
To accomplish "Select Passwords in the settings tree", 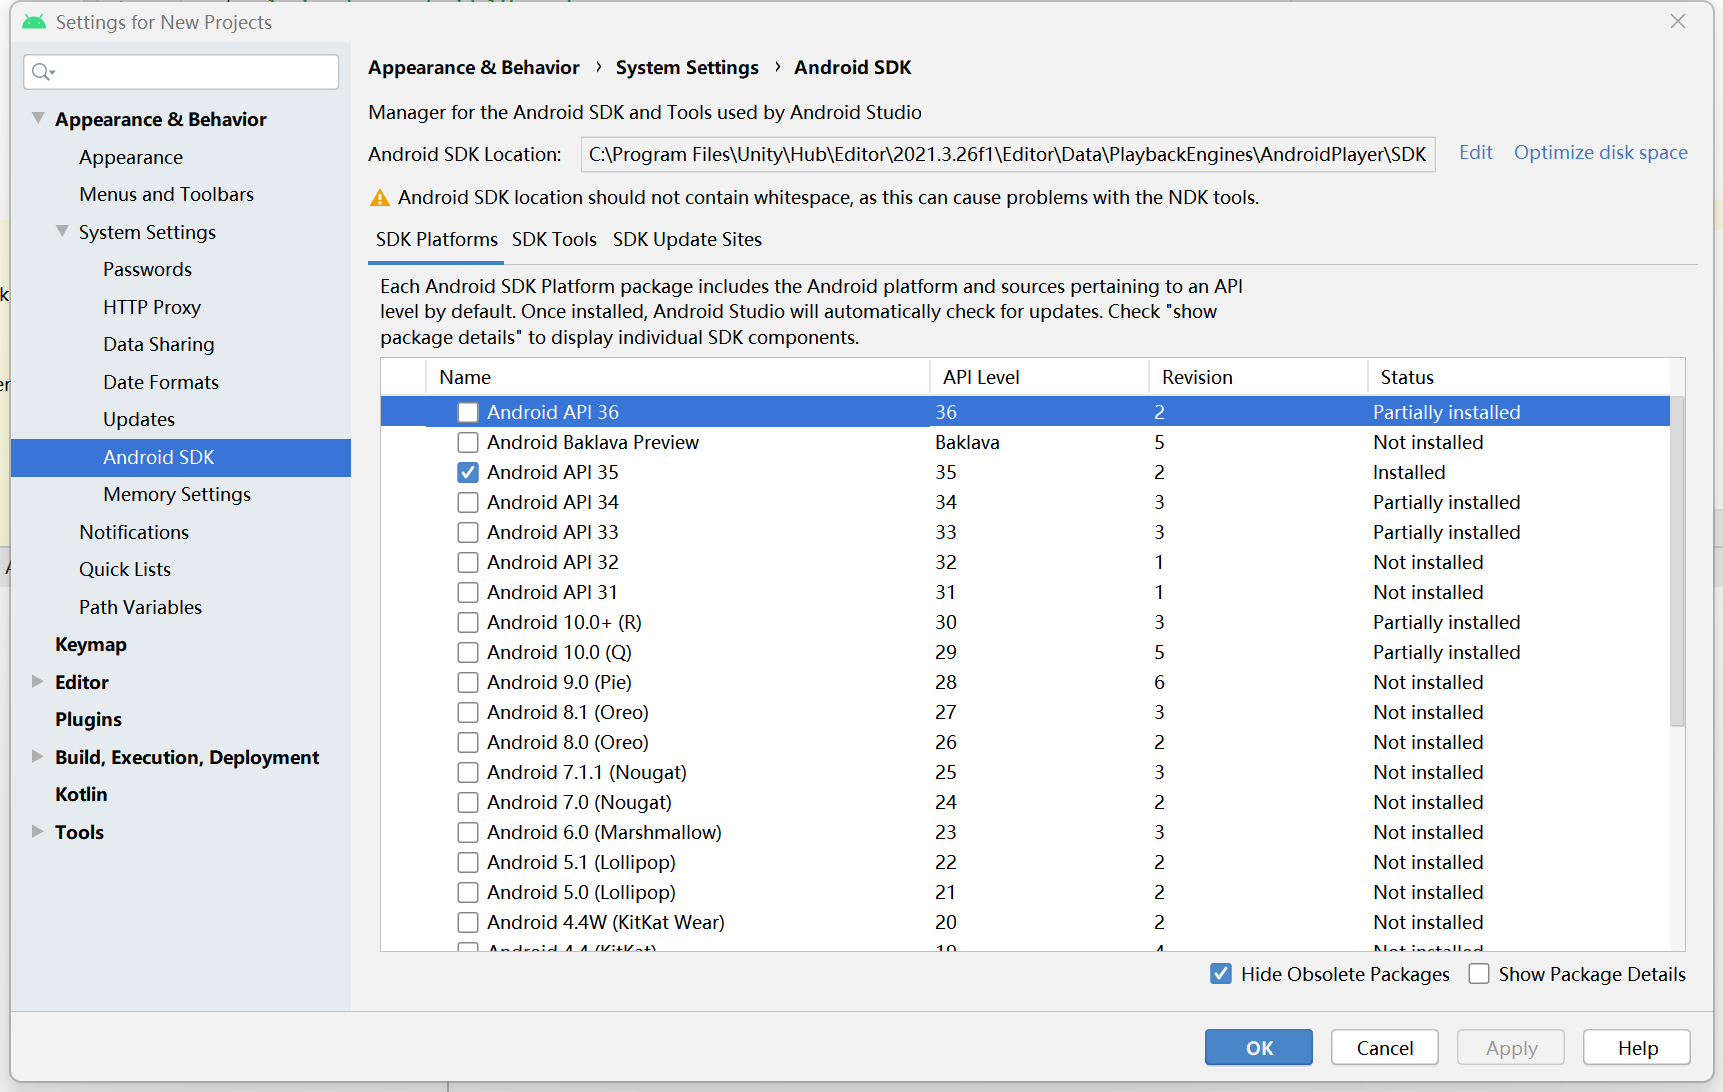I will (147, 269).
